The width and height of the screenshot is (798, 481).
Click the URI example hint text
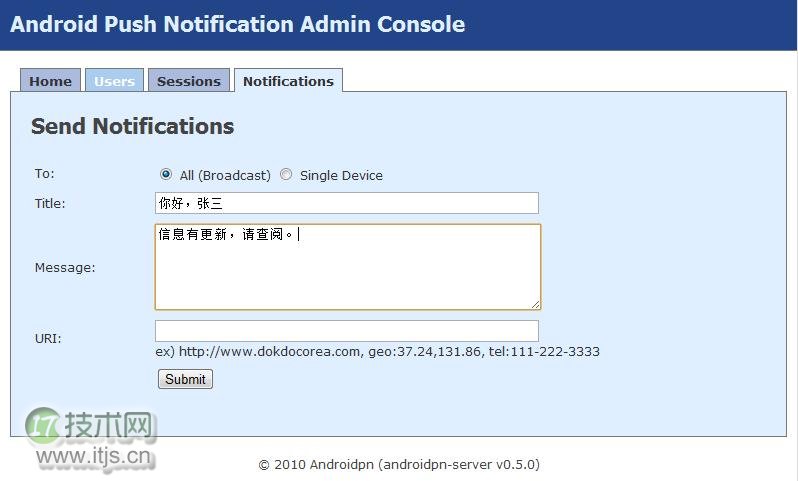(378, 352)
